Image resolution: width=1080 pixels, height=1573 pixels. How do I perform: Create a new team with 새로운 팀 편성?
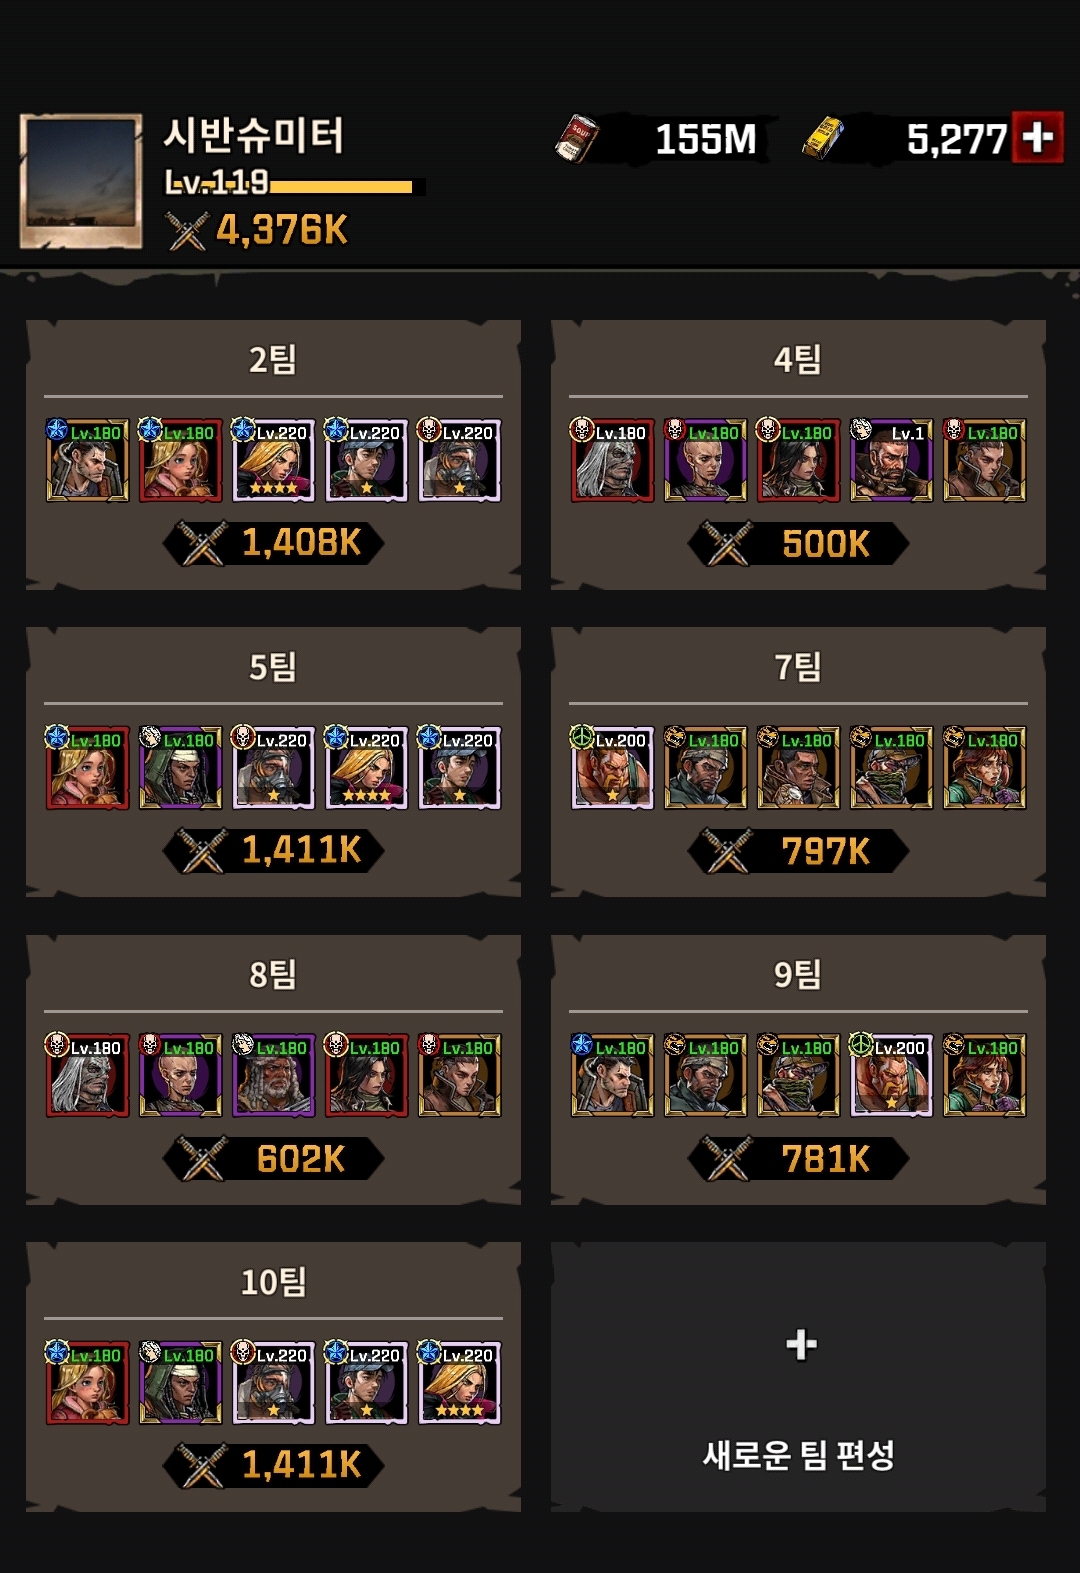(798, 1377)
